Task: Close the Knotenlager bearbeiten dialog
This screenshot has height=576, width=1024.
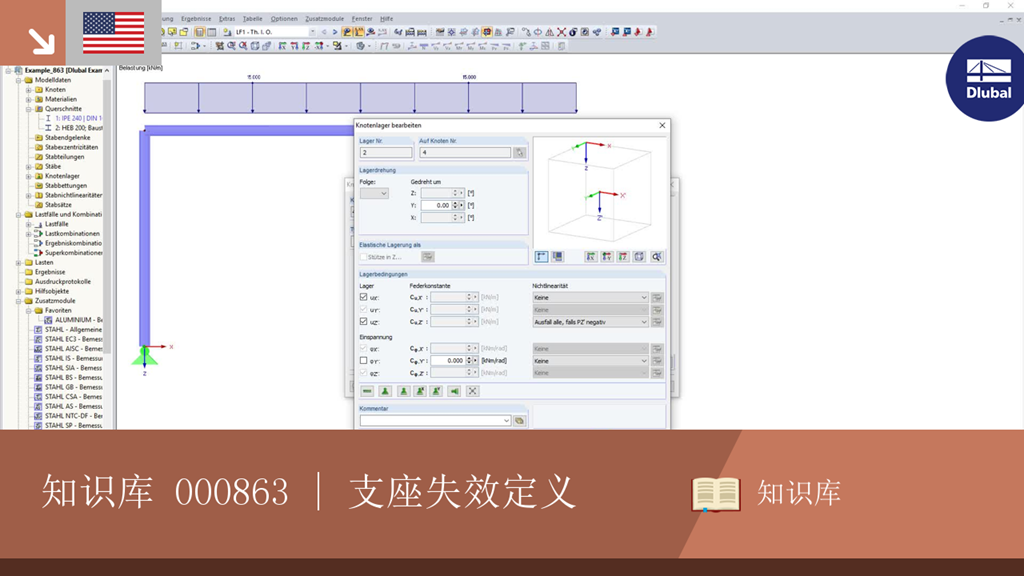Action: point(662,125)
